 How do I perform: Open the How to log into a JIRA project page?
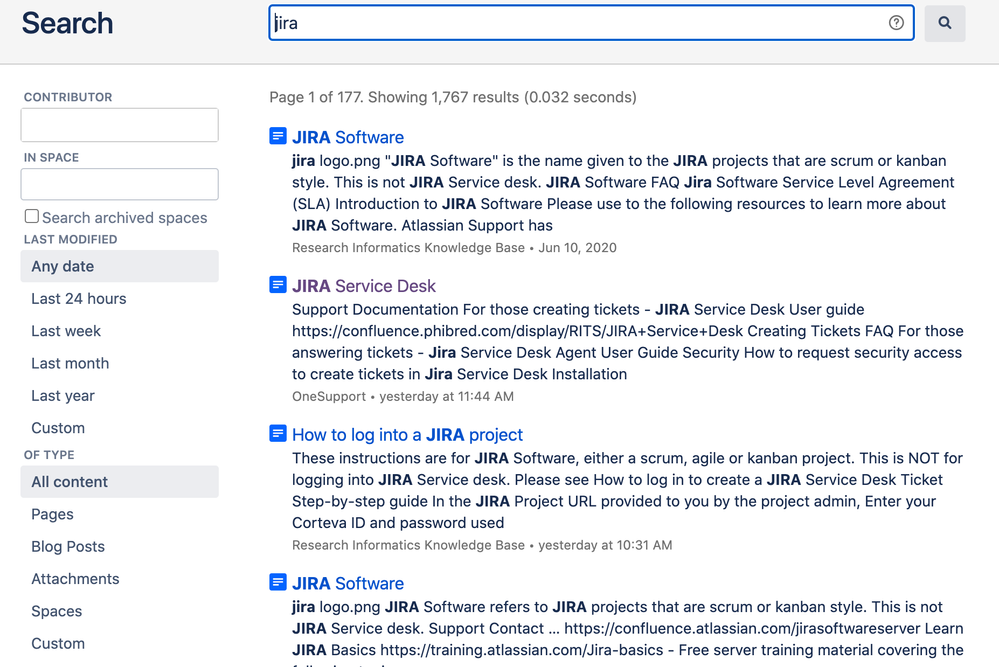tap(407, 434)
